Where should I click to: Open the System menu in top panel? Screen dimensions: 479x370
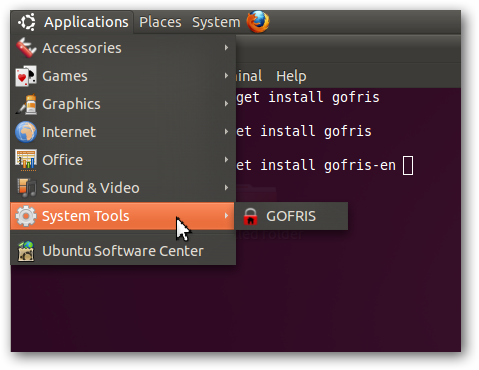(216, 22)
